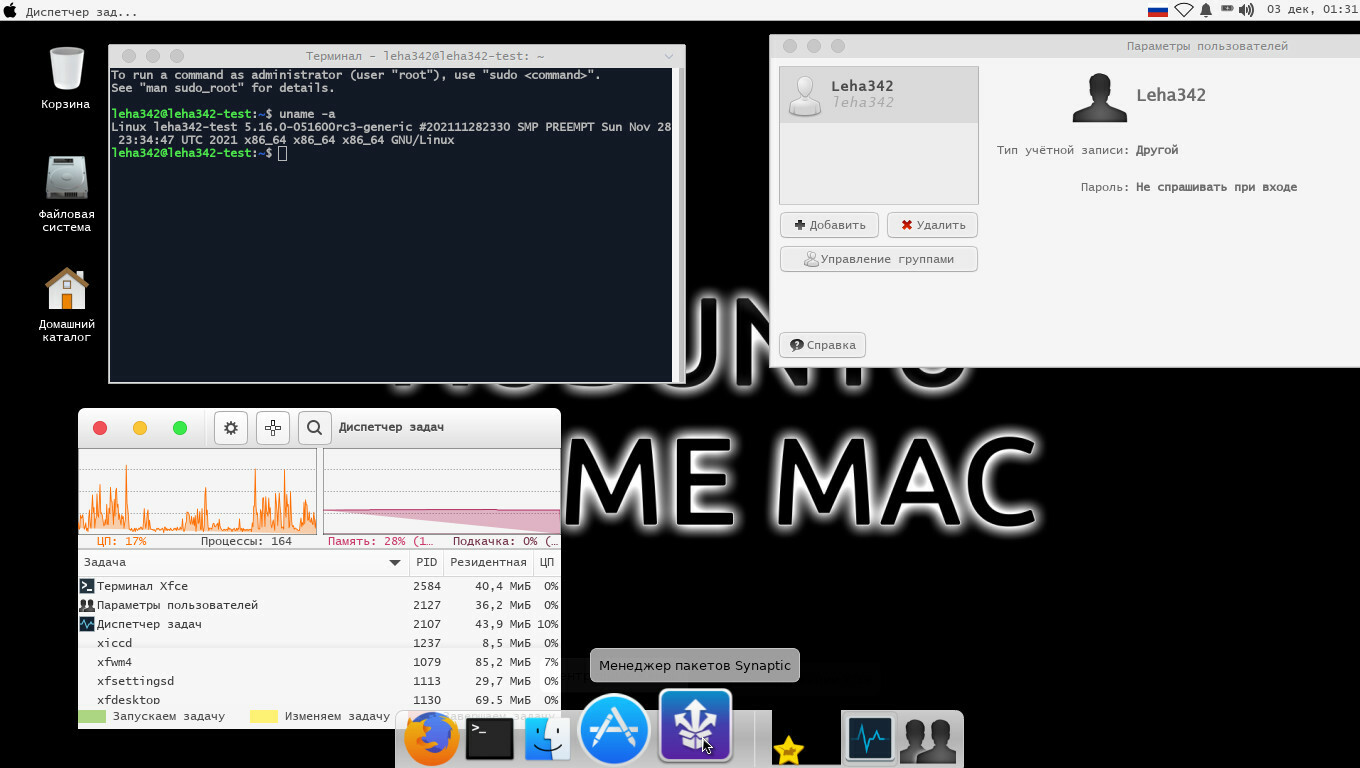Minimize Task Manager with yellow button
This screenshot has height=768, width=1360.
point(140,428)
